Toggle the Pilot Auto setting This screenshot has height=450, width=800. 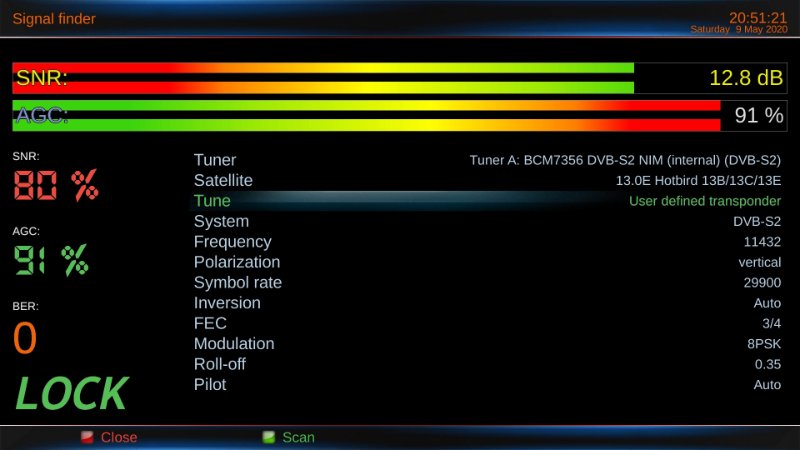point(767,385)
